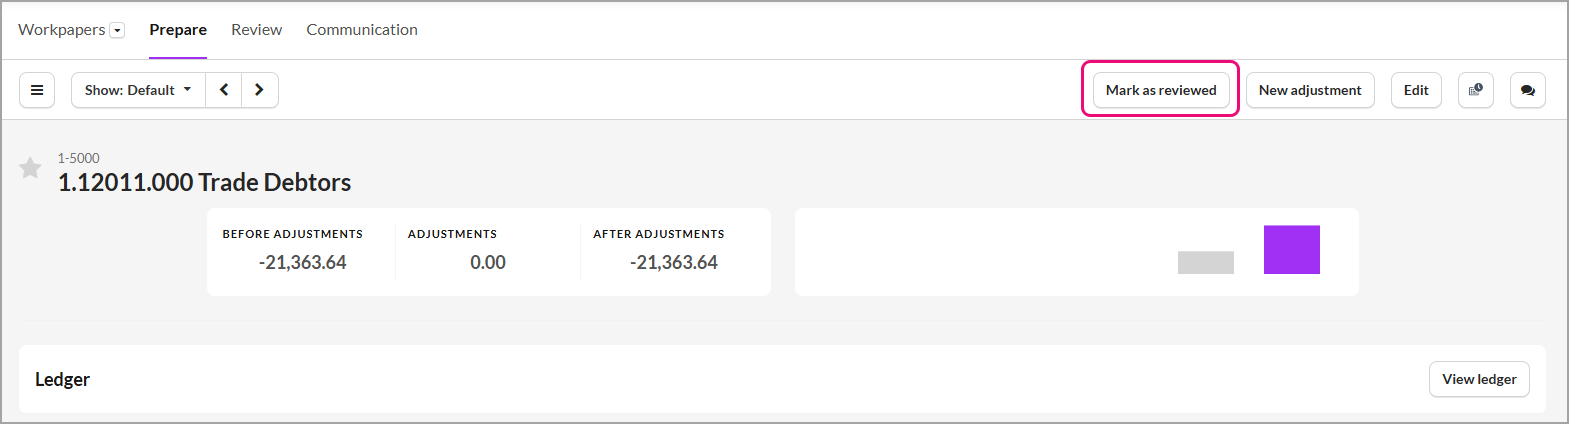Open the history clock icon
The width and height of the screenshot is (1569, 424).
tap(1475, 90)
